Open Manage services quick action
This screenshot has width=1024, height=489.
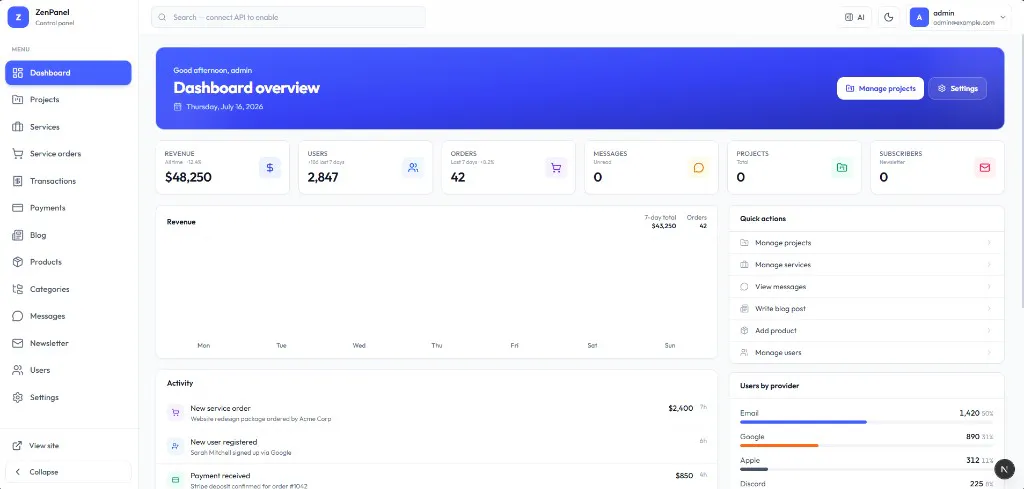pos(867,265)
